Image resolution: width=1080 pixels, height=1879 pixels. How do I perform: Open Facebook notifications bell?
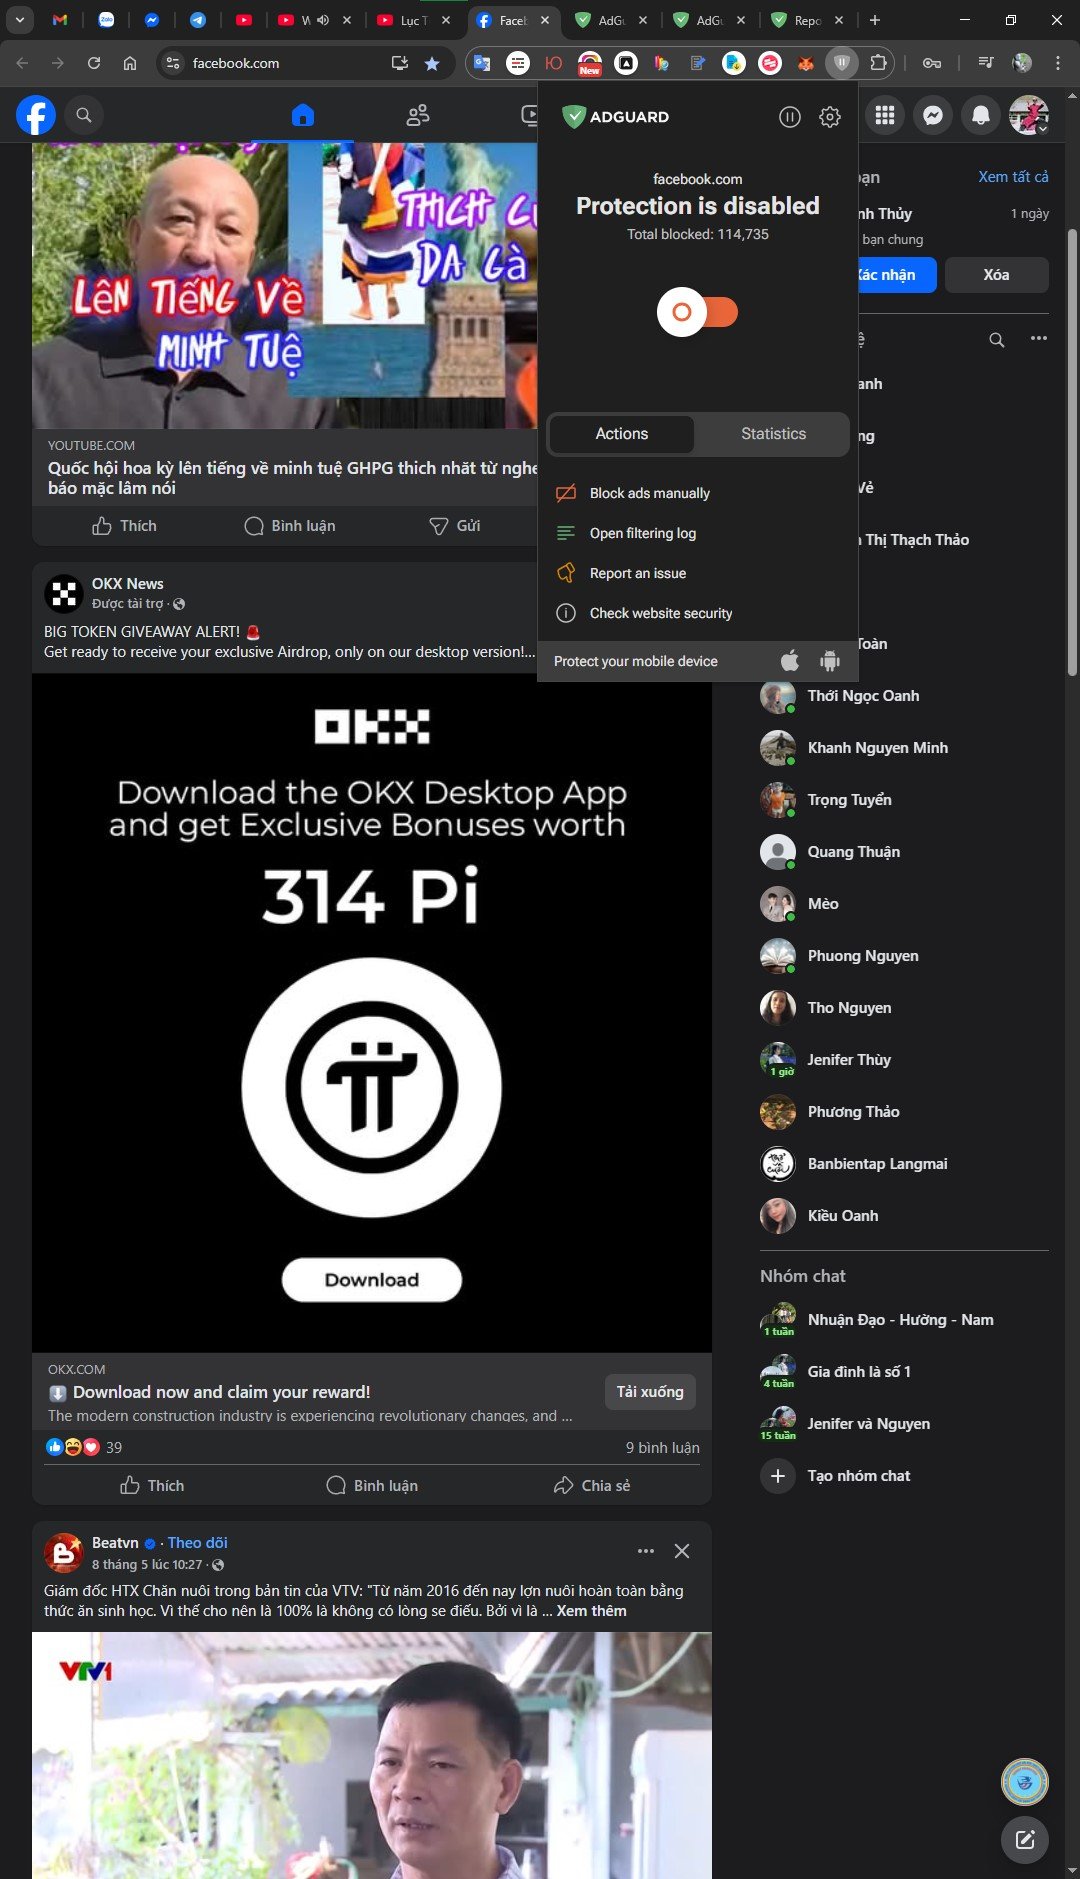(981, 116)
